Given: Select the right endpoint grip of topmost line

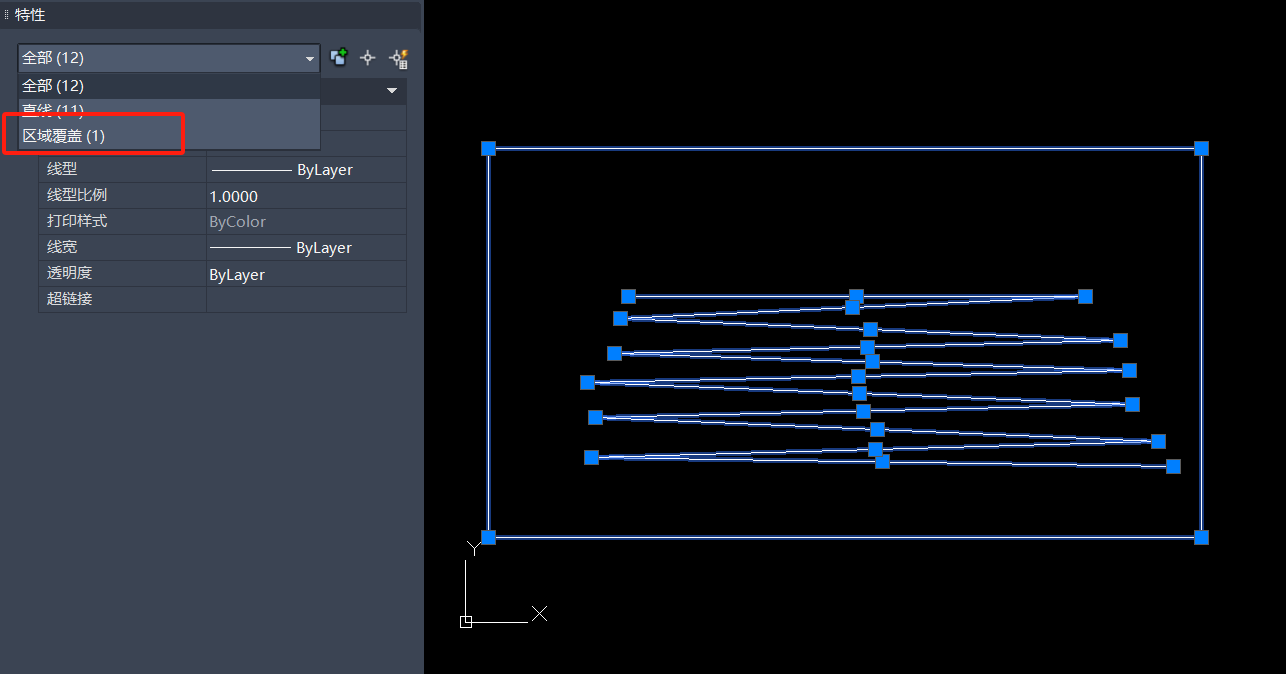Looking at the screenshot, I should (1085, 296).
